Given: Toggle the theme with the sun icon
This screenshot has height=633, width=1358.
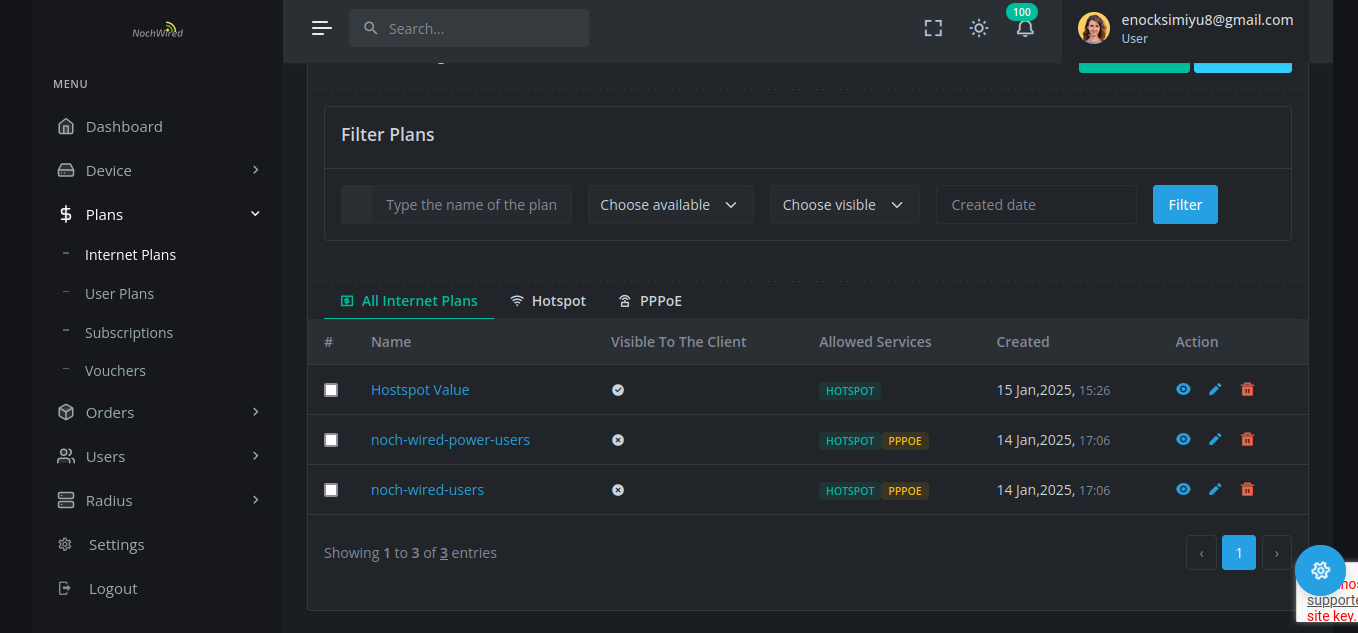Looking at the screenshot, I should coord(978,28).
